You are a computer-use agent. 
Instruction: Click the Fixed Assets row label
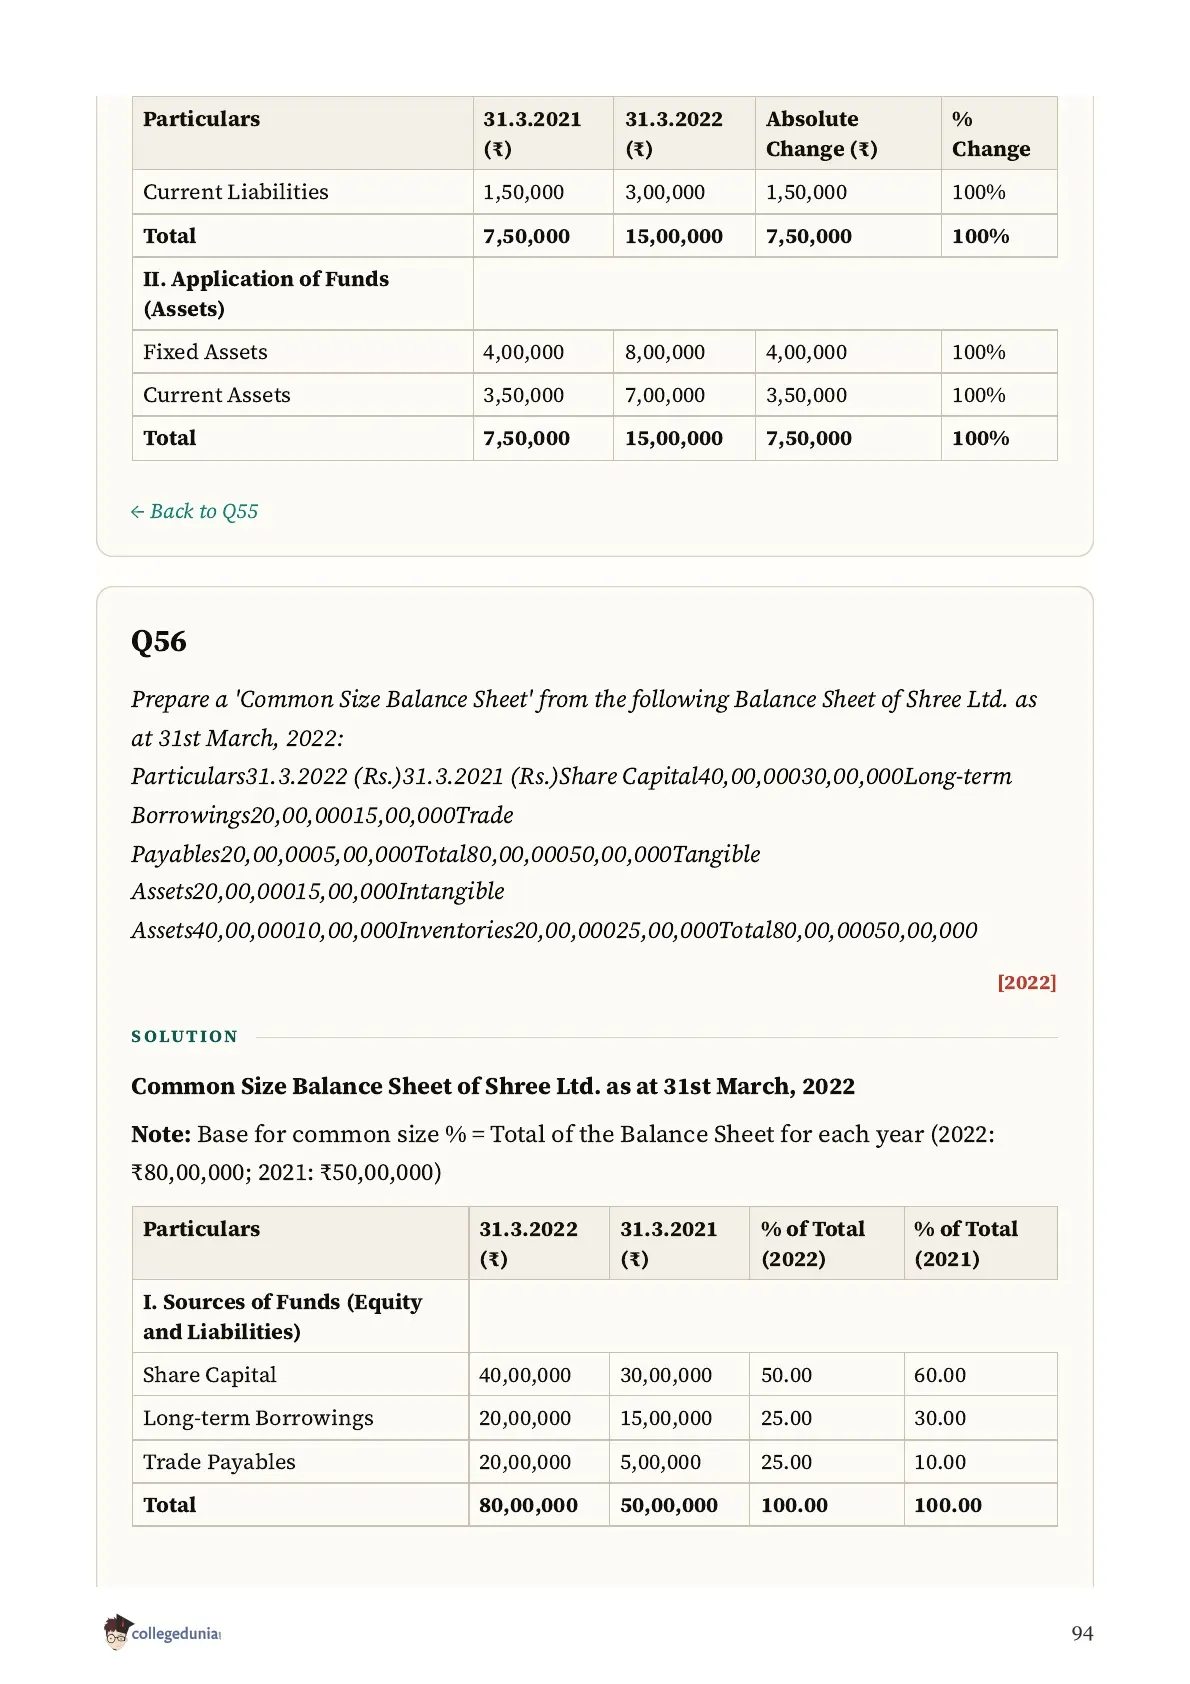tap(205, 352)
